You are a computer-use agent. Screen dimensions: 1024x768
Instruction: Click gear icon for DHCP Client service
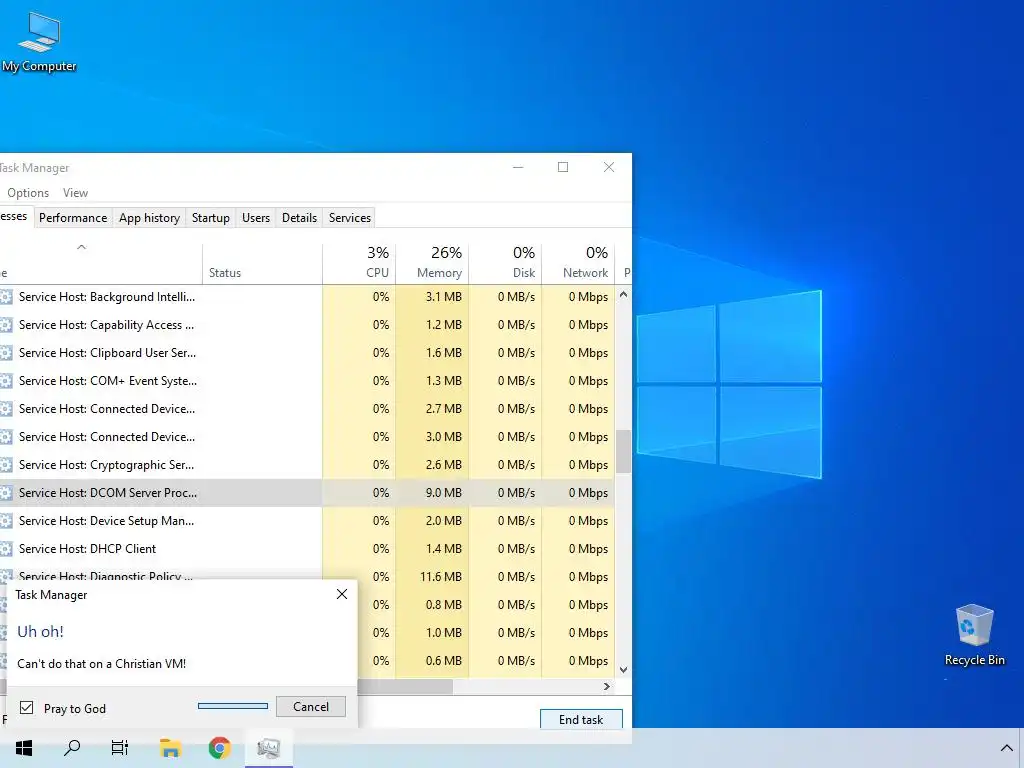point(6,549)
